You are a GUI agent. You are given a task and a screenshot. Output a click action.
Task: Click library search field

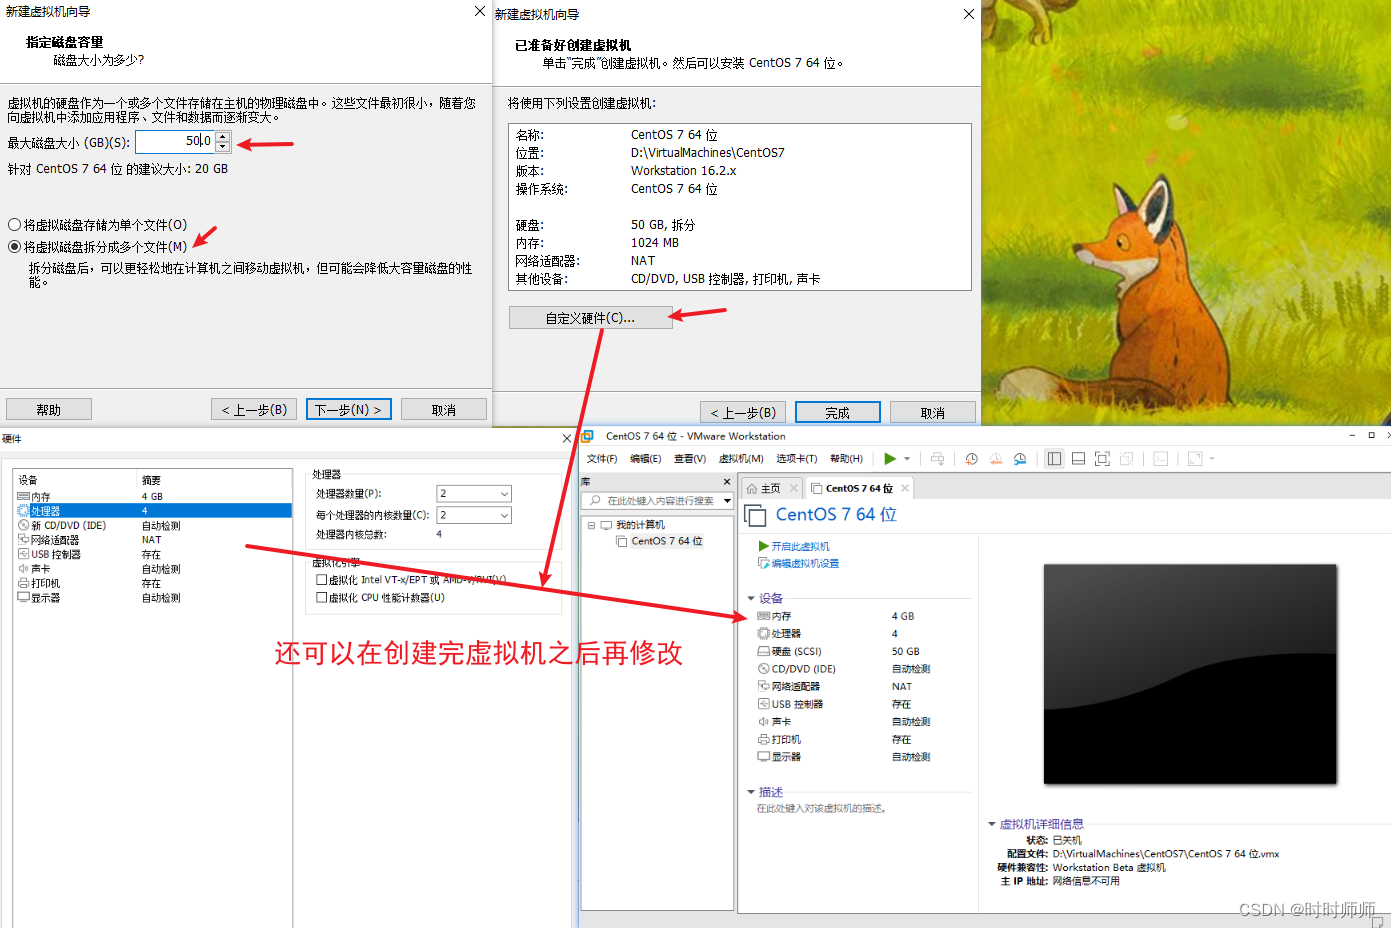click(655, 501)
